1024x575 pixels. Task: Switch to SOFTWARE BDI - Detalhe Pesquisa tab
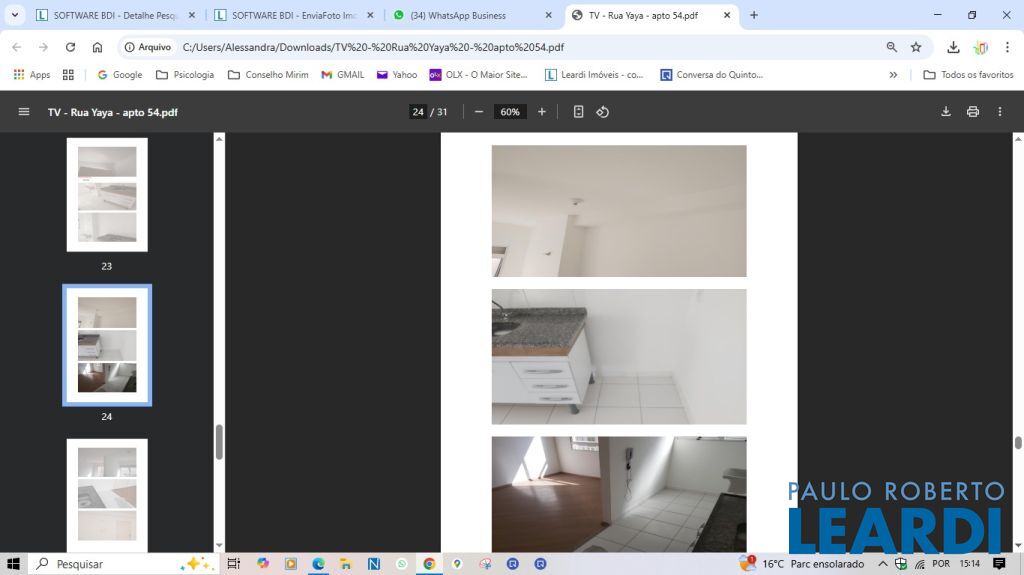[112, 15]
